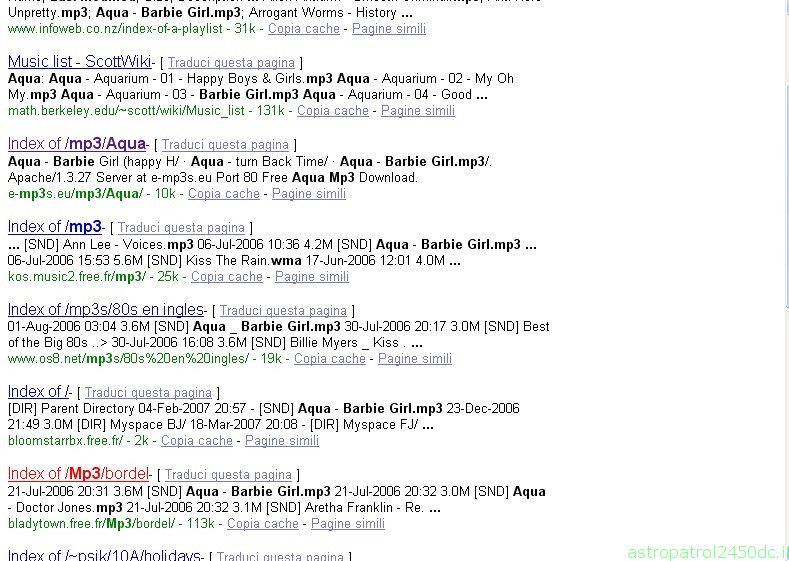Open 'Copia cache' for e-mp3s.eu result
This screenshot has width=789, height=561.
tap(224, 194)
